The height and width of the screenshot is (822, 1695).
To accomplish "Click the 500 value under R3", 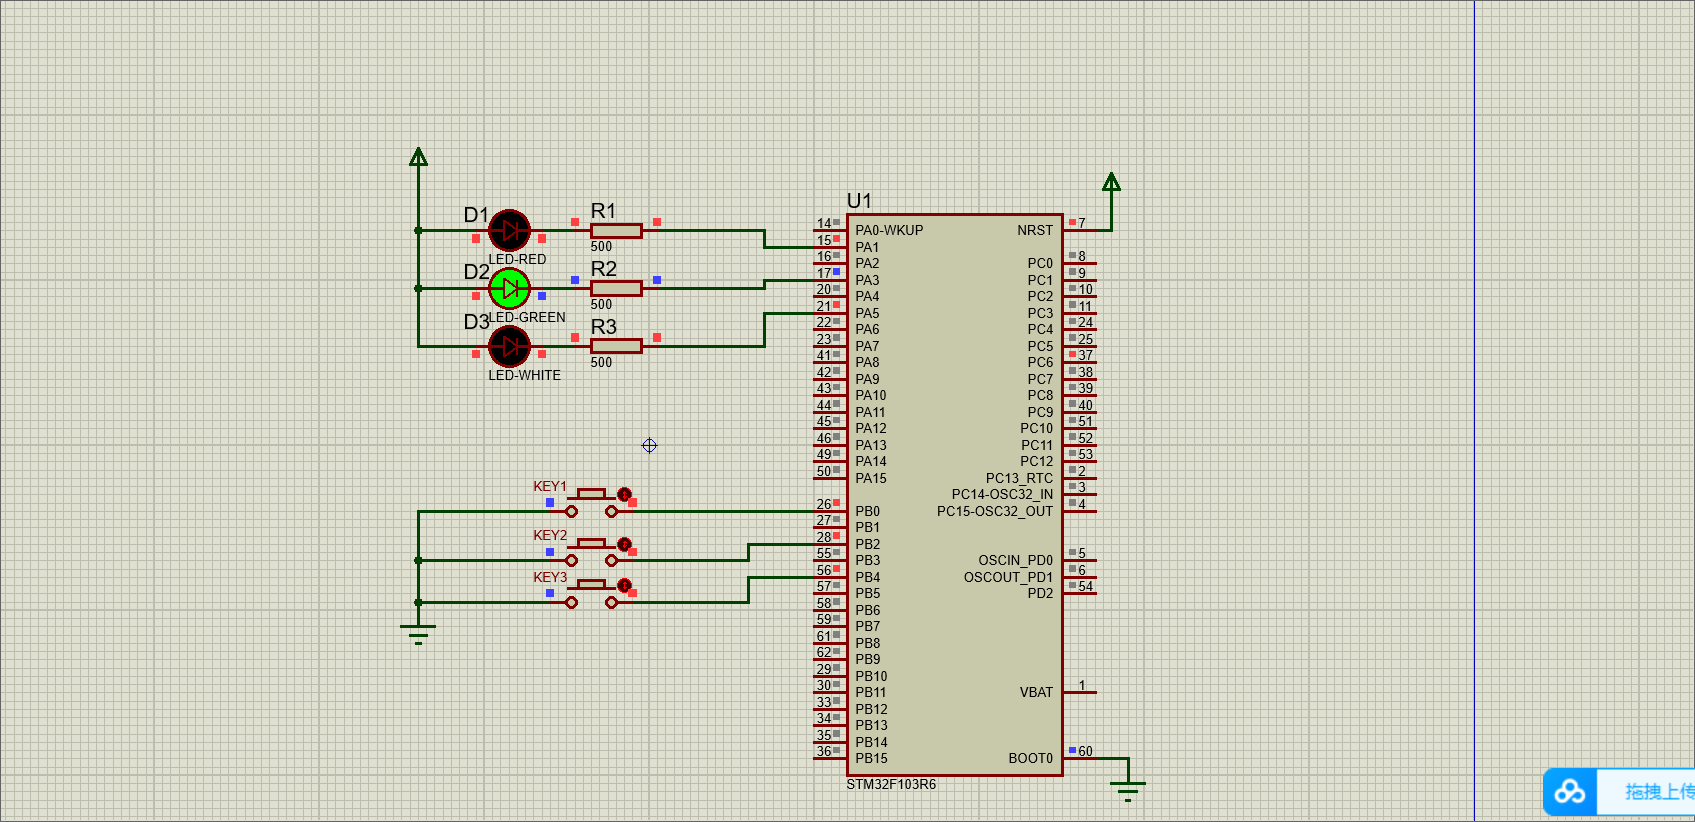I will pos(601,362).
